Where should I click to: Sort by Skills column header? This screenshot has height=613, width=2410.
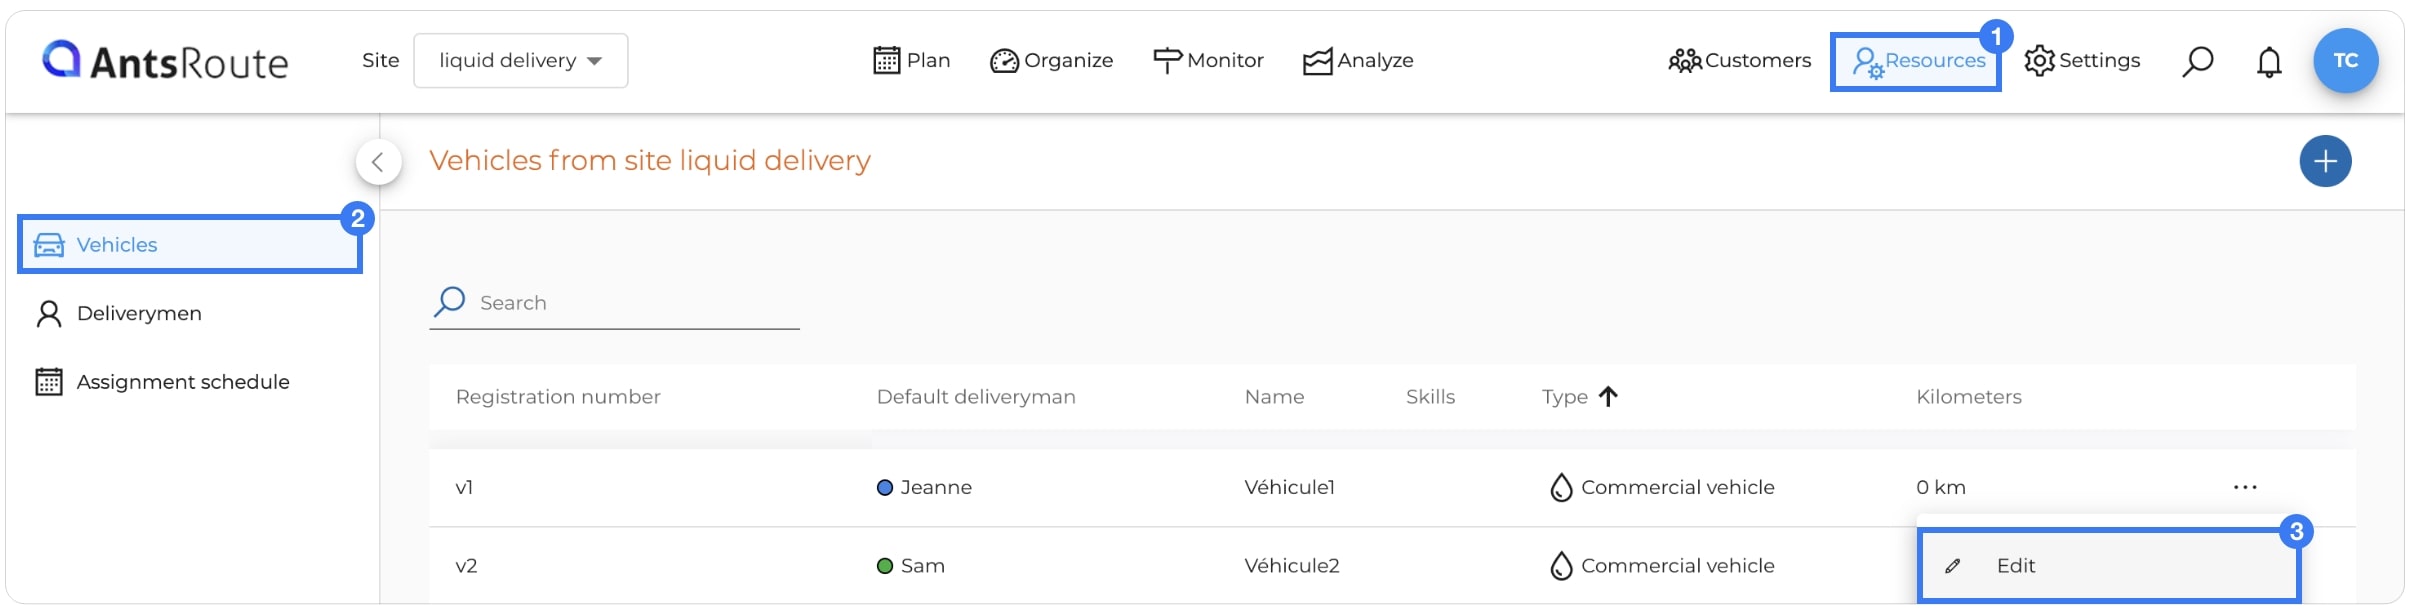1430,397
